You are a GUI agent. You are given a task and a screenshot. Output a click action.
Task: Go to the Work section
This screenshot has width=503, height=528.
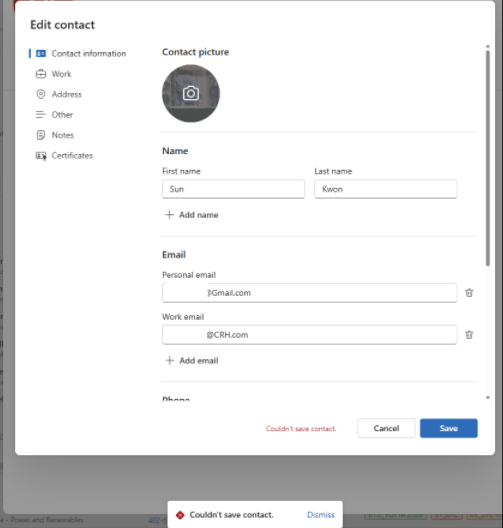[x=54, y=74]
